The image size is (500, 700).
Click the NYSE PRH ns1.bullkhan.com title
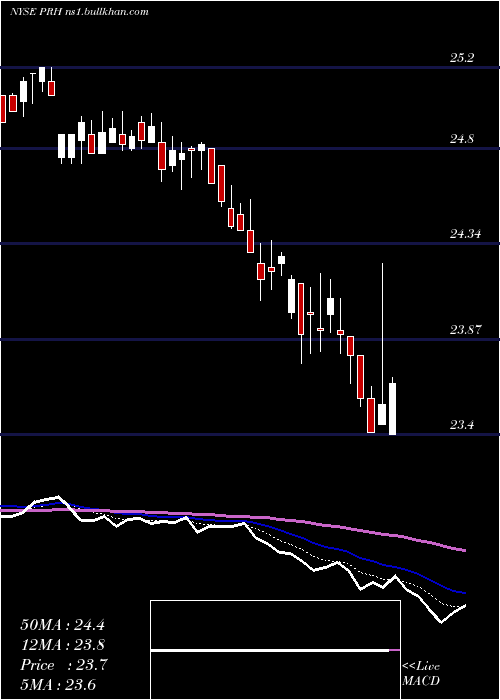coord(79,12)
